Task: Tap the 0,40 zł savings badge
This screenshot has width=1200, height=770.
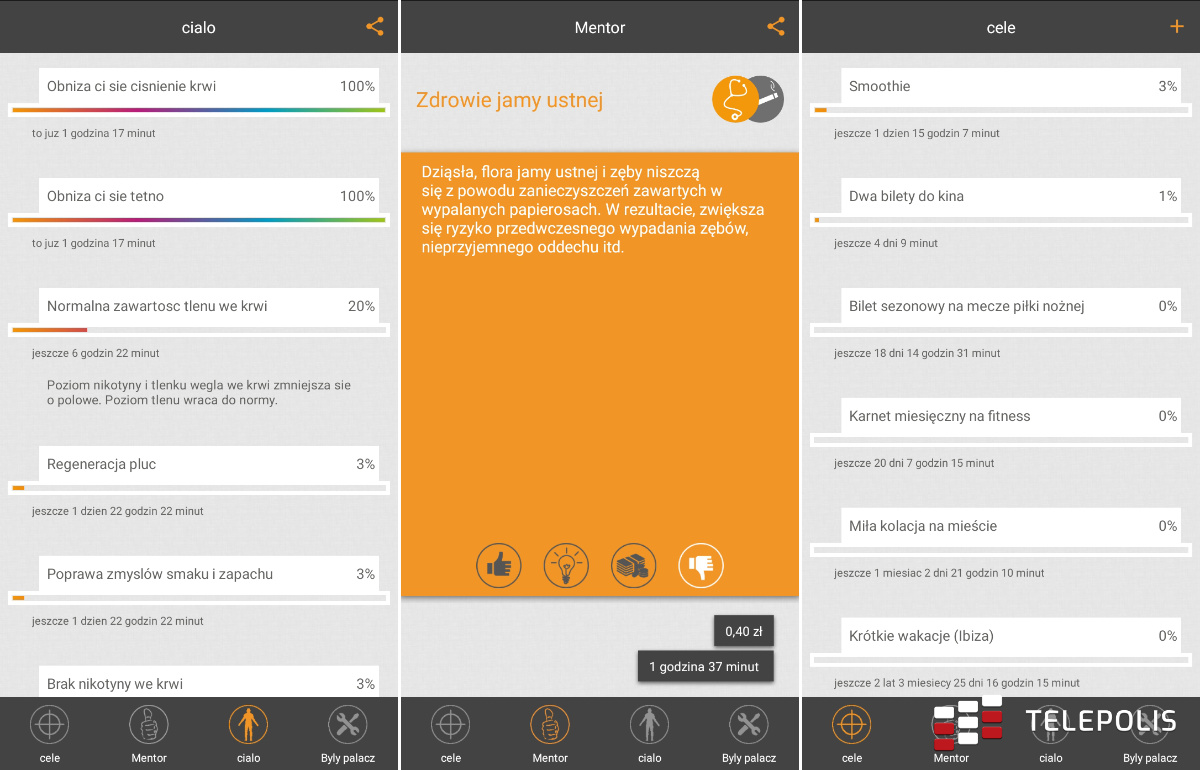Action: point(743,631)
